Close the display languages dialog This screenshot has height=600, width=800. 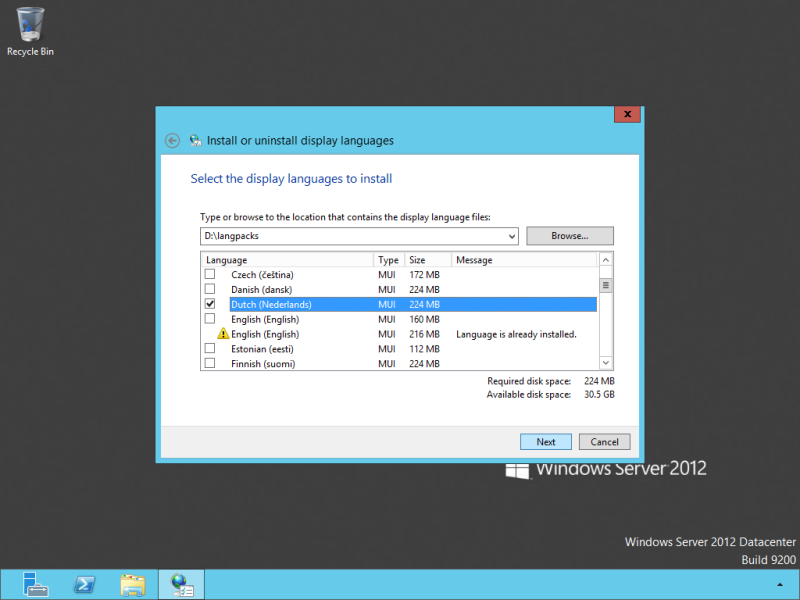[x=628, y=114]
